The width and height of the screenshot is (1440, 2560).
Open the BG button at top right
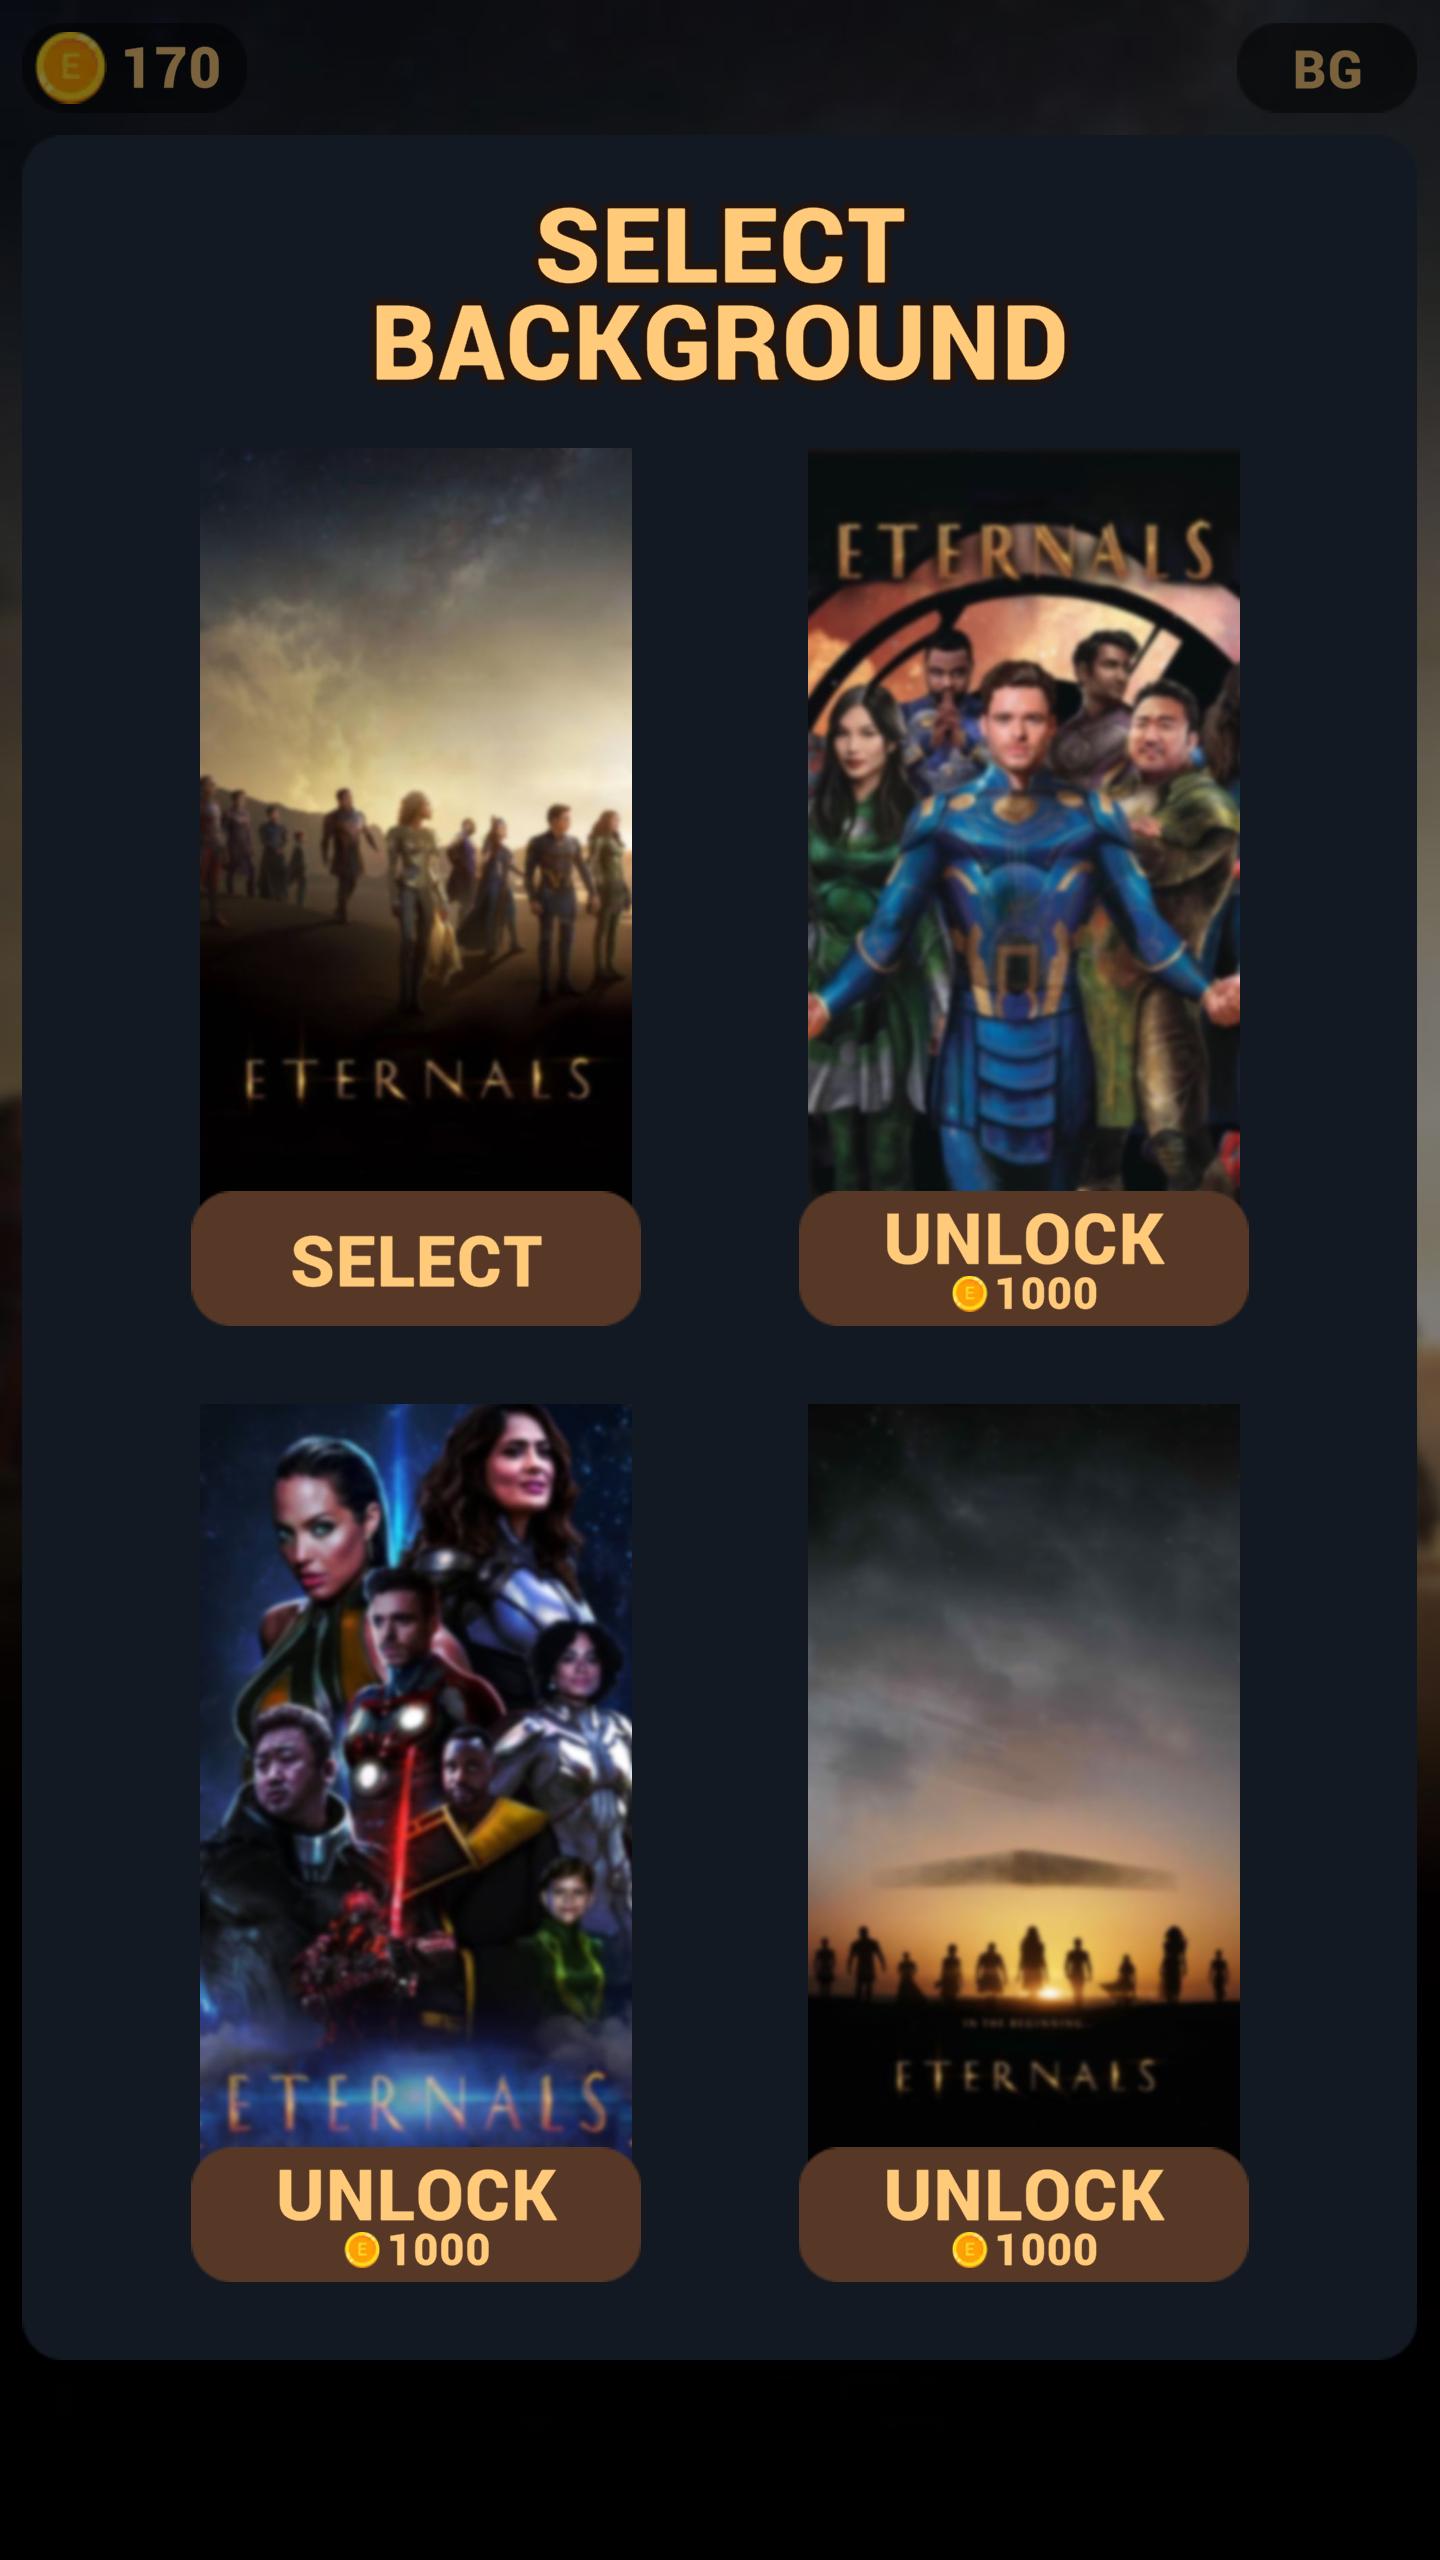pos(1326,68)
